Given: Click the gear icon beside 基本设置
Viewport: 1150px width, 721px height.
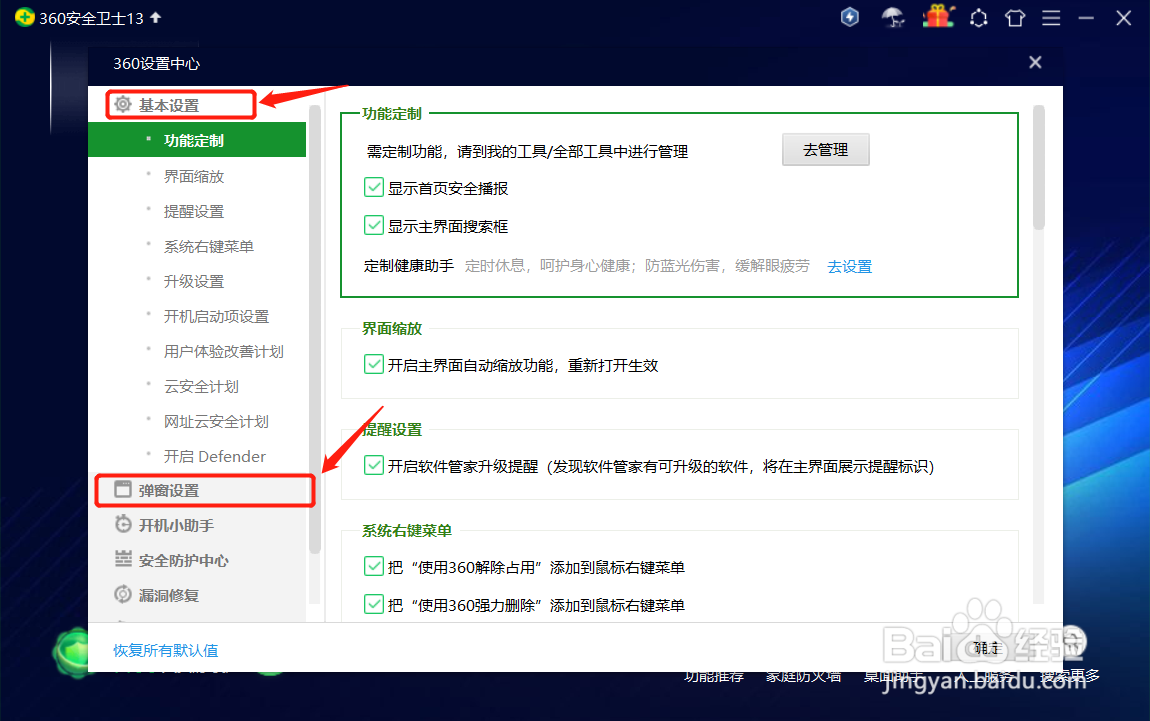Looking at the screenshot, I should point(123,105).
